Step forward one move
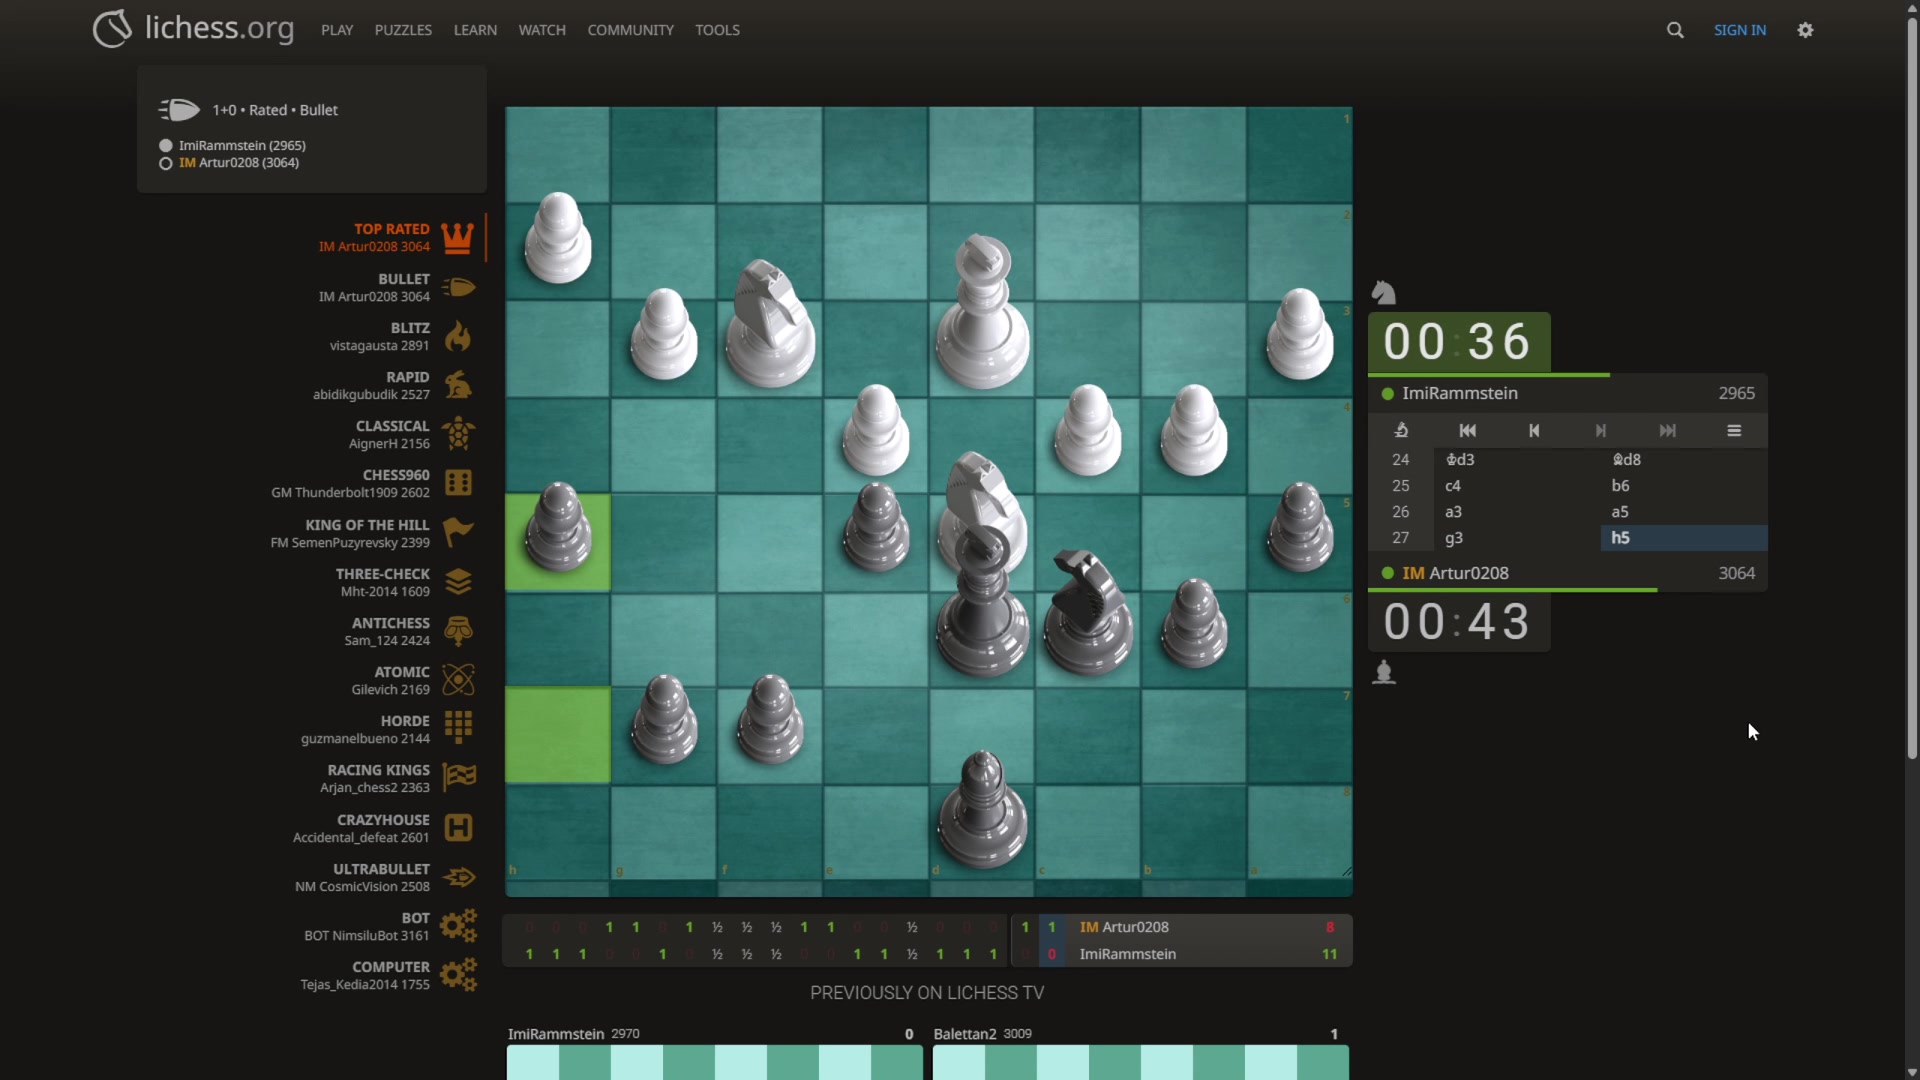The image size is (1920, 1080). coord(1600,431)
